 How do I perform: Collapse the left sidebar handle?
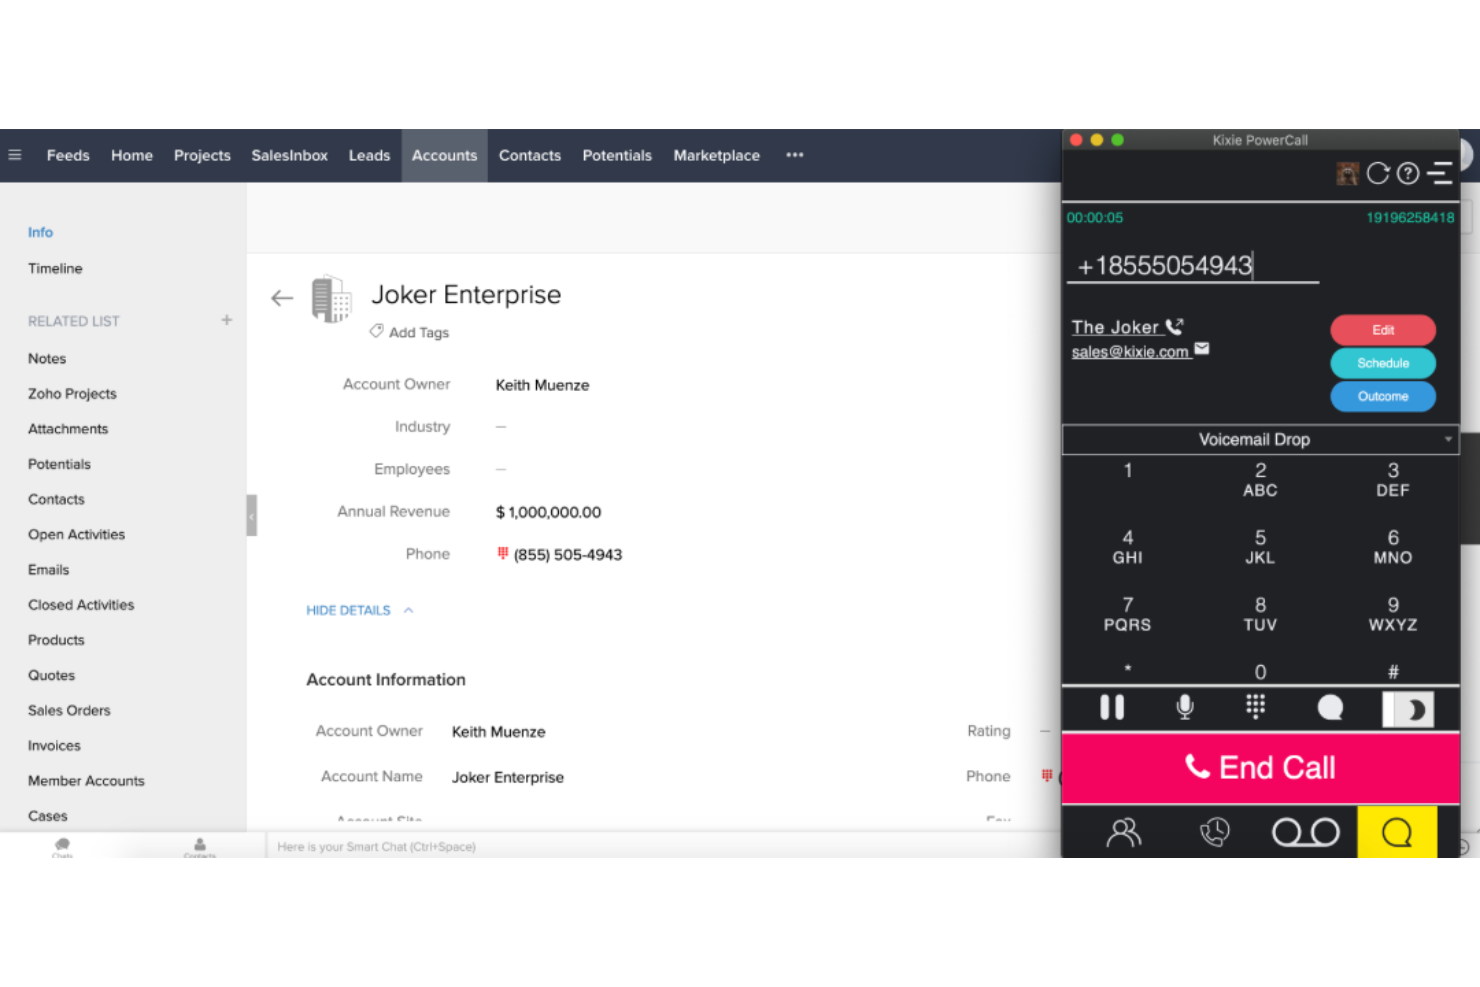point(252,516)
